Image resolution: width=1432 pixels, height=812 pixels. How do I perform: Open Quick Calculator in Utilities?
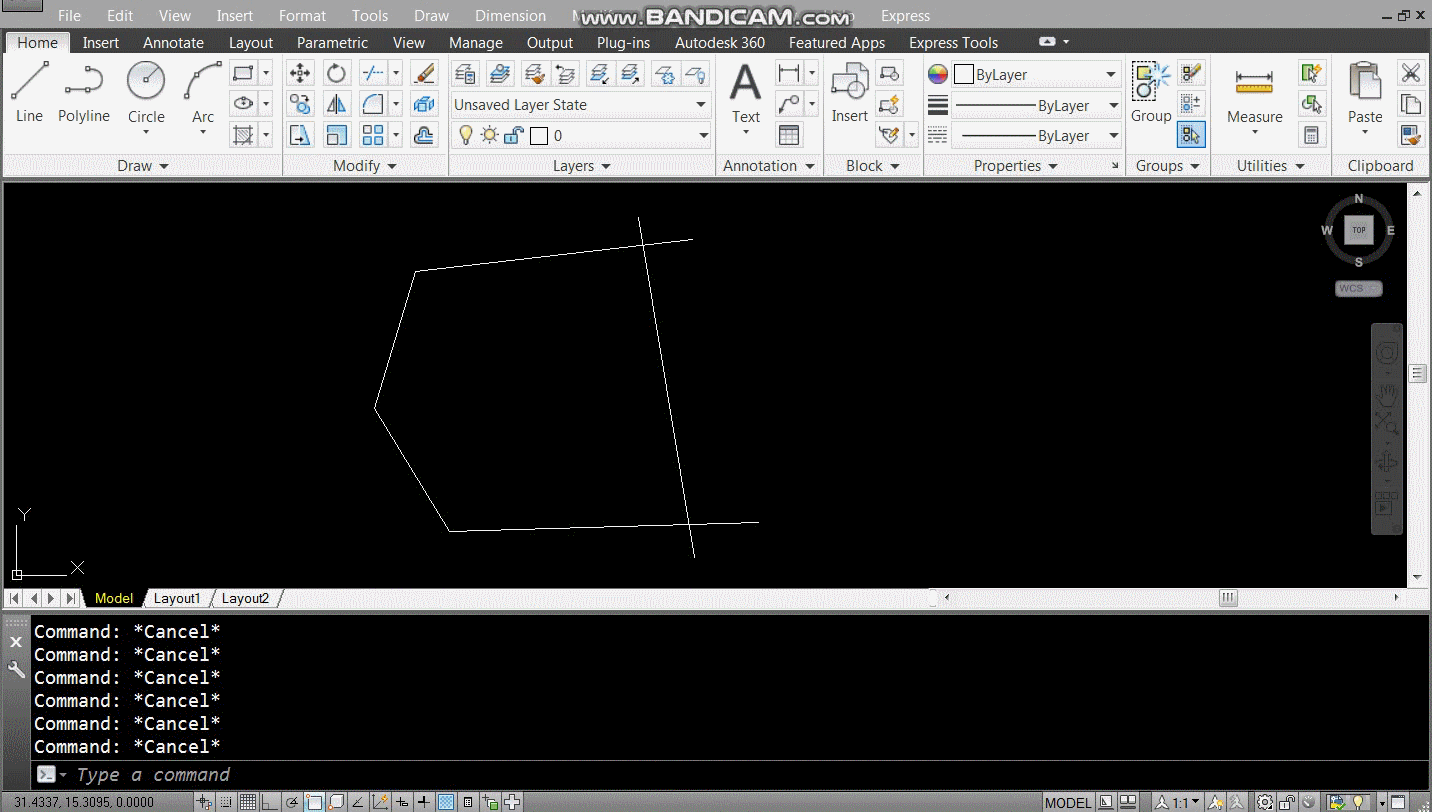tap(1312, 134)
